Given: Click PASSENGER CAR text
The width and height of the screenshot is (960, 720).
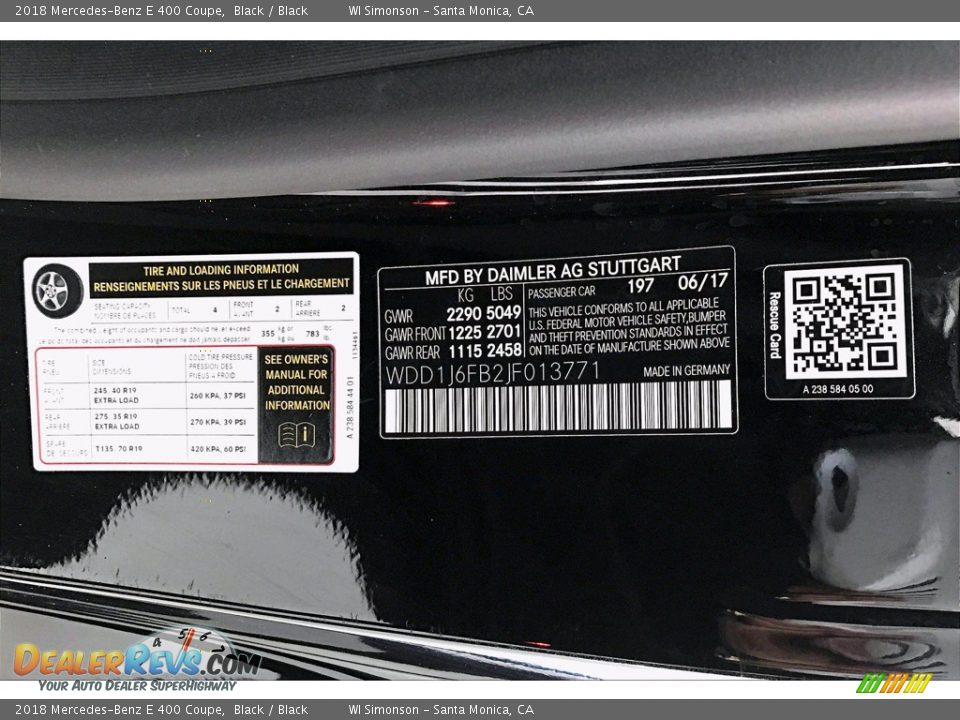Looking at the screenshot, I should point(561,293).
